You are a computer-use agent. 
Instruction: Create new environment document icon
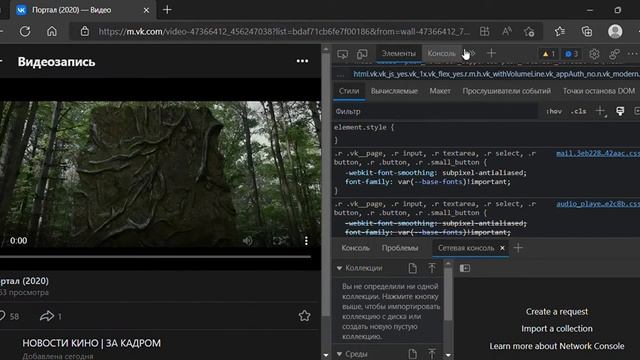click(413, 354)
